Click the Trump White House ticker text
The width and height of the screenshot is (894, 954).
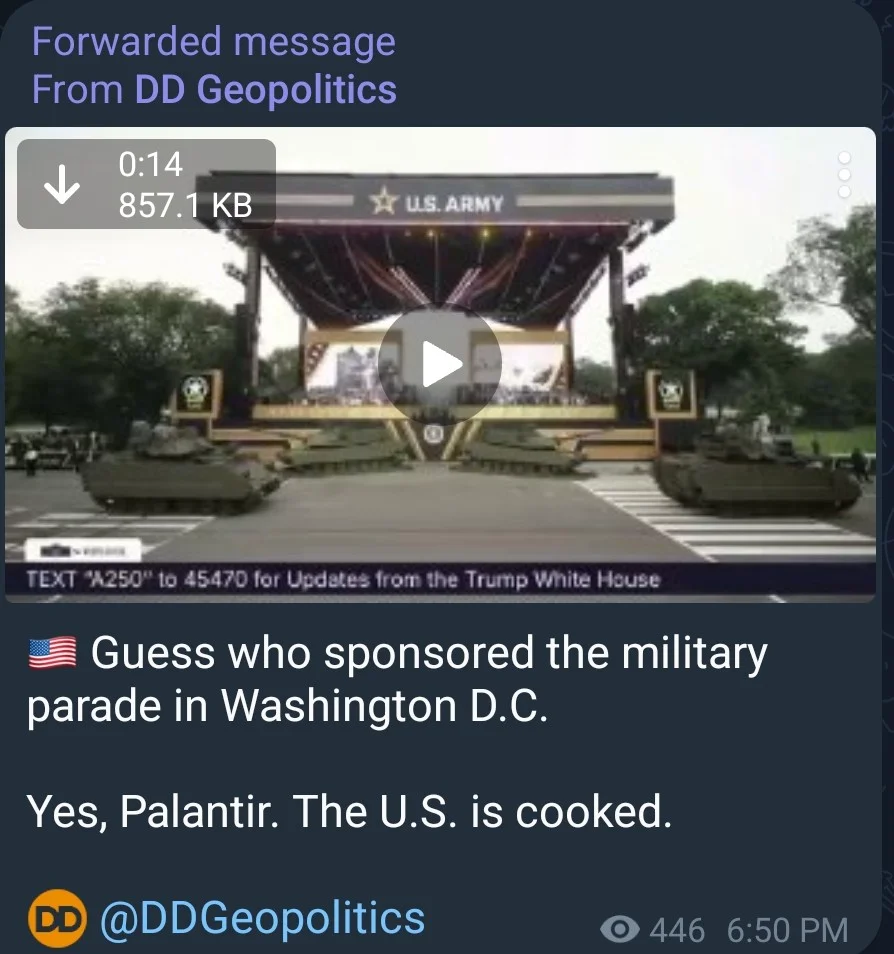tap(343, 579)
